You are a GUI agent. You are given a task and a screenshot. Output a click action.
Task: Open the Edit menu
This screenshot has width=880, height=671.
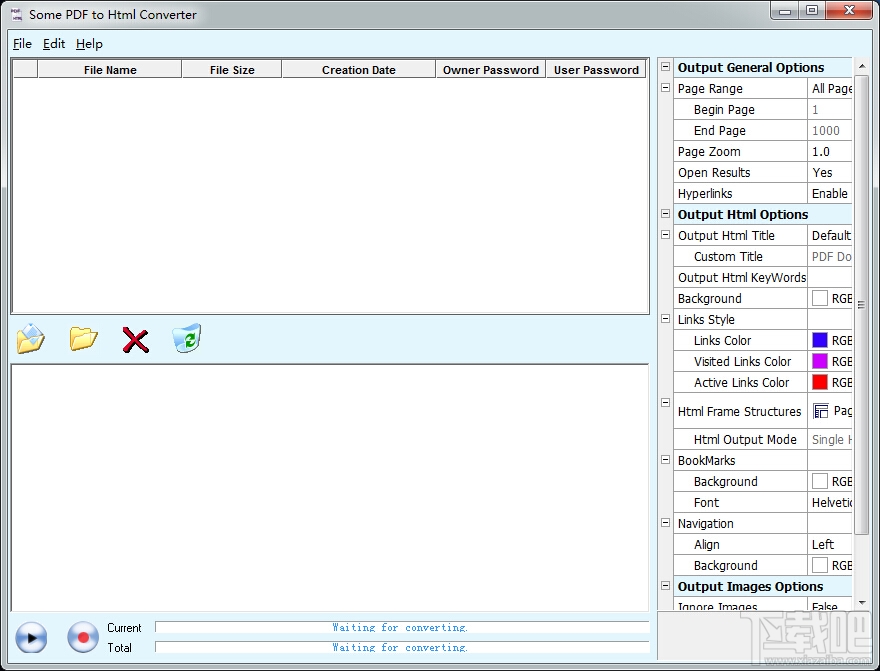[54, 44]
